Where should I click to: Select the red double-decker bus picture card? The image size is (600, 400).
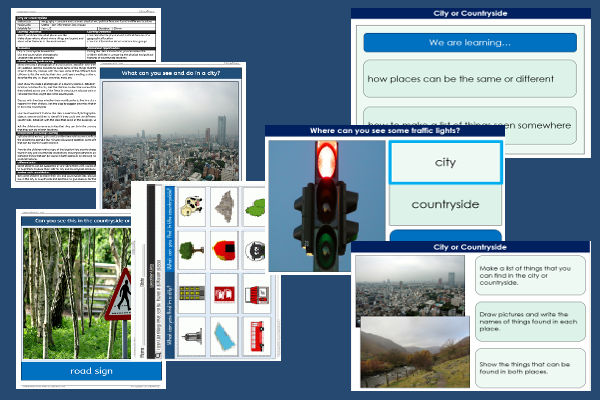click(x=257, y=337)
